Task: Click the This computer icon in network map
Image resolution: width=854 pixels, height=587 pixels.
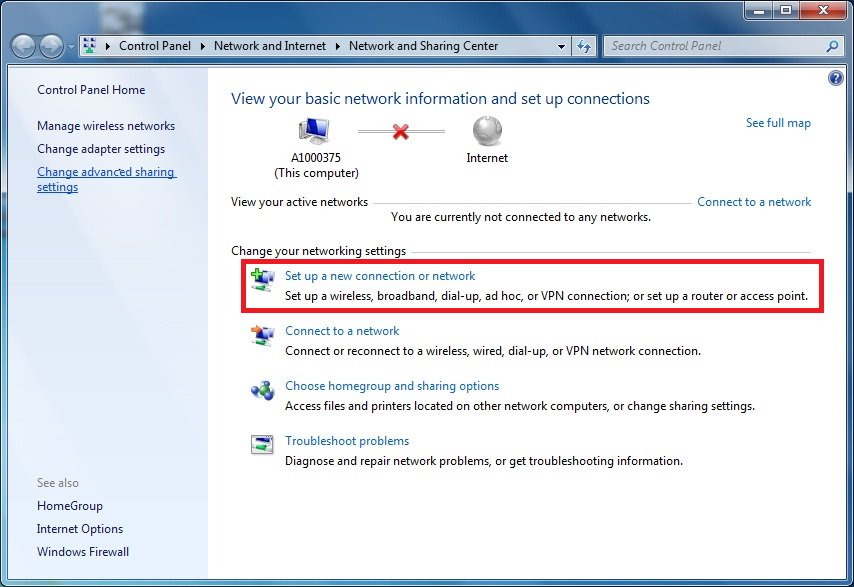Action: tap(314, 131)
